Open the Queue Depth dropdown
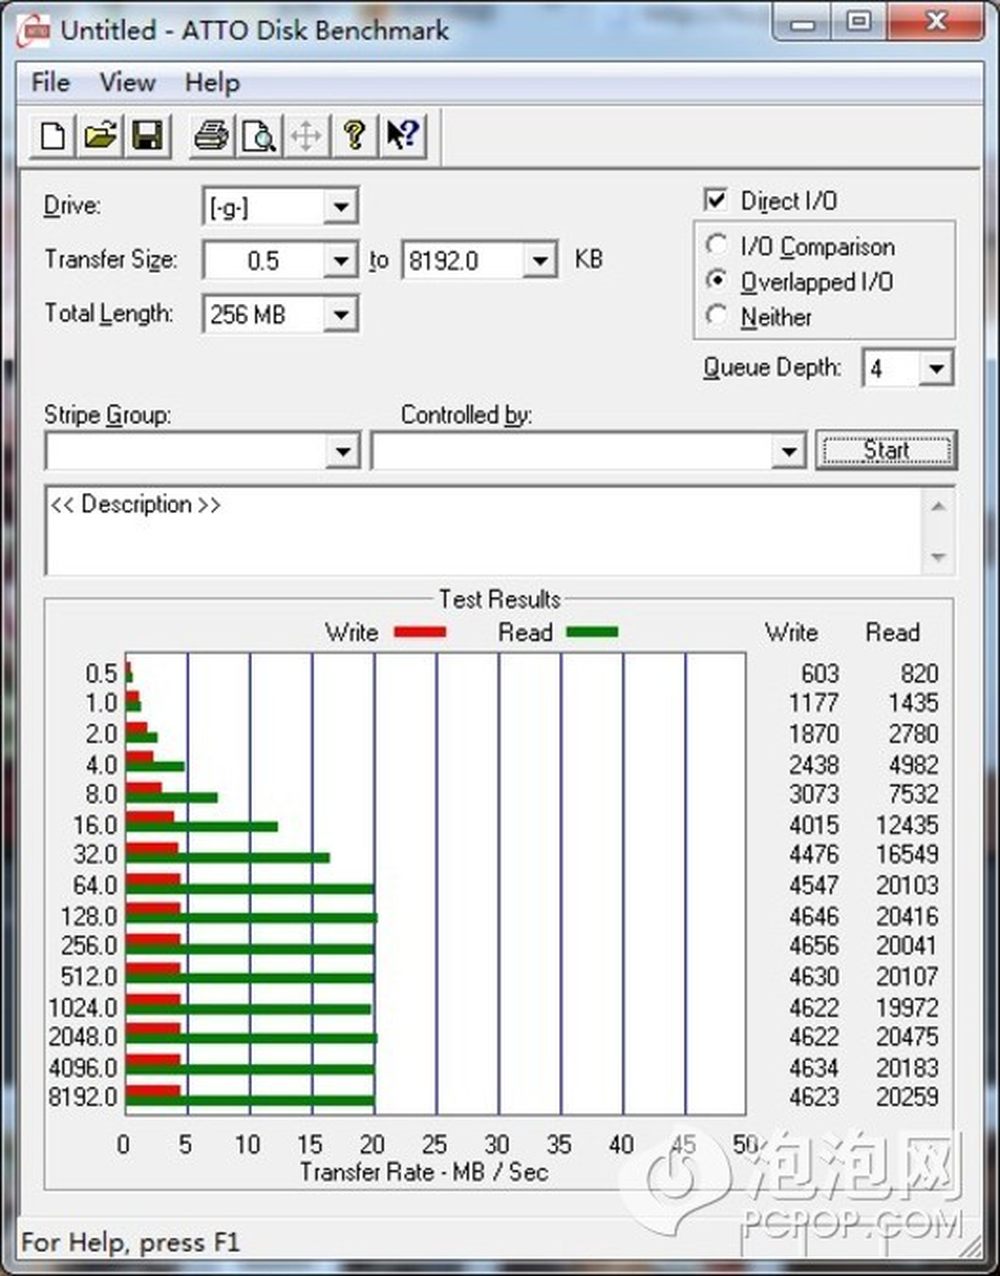Viewport: 1000px width, 1276px height. [935, 369]
